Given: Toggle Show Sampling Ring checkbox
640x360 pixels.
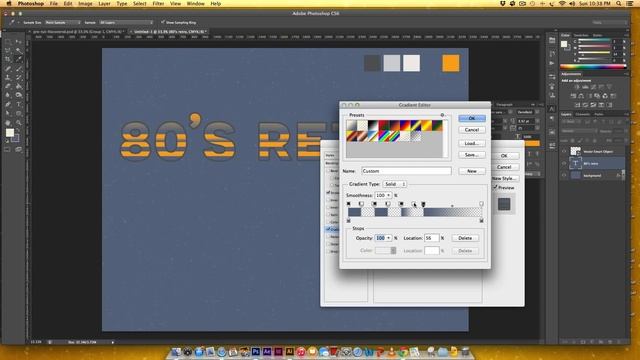Looking at the screenshot, I should [x=163, y=22].
